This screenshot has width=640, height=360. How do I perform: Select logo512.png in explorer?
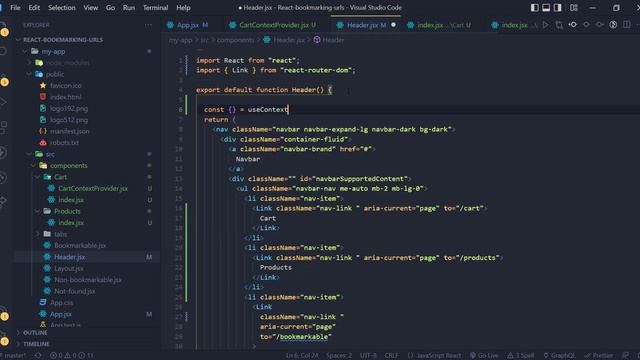[x=69, y=120]
